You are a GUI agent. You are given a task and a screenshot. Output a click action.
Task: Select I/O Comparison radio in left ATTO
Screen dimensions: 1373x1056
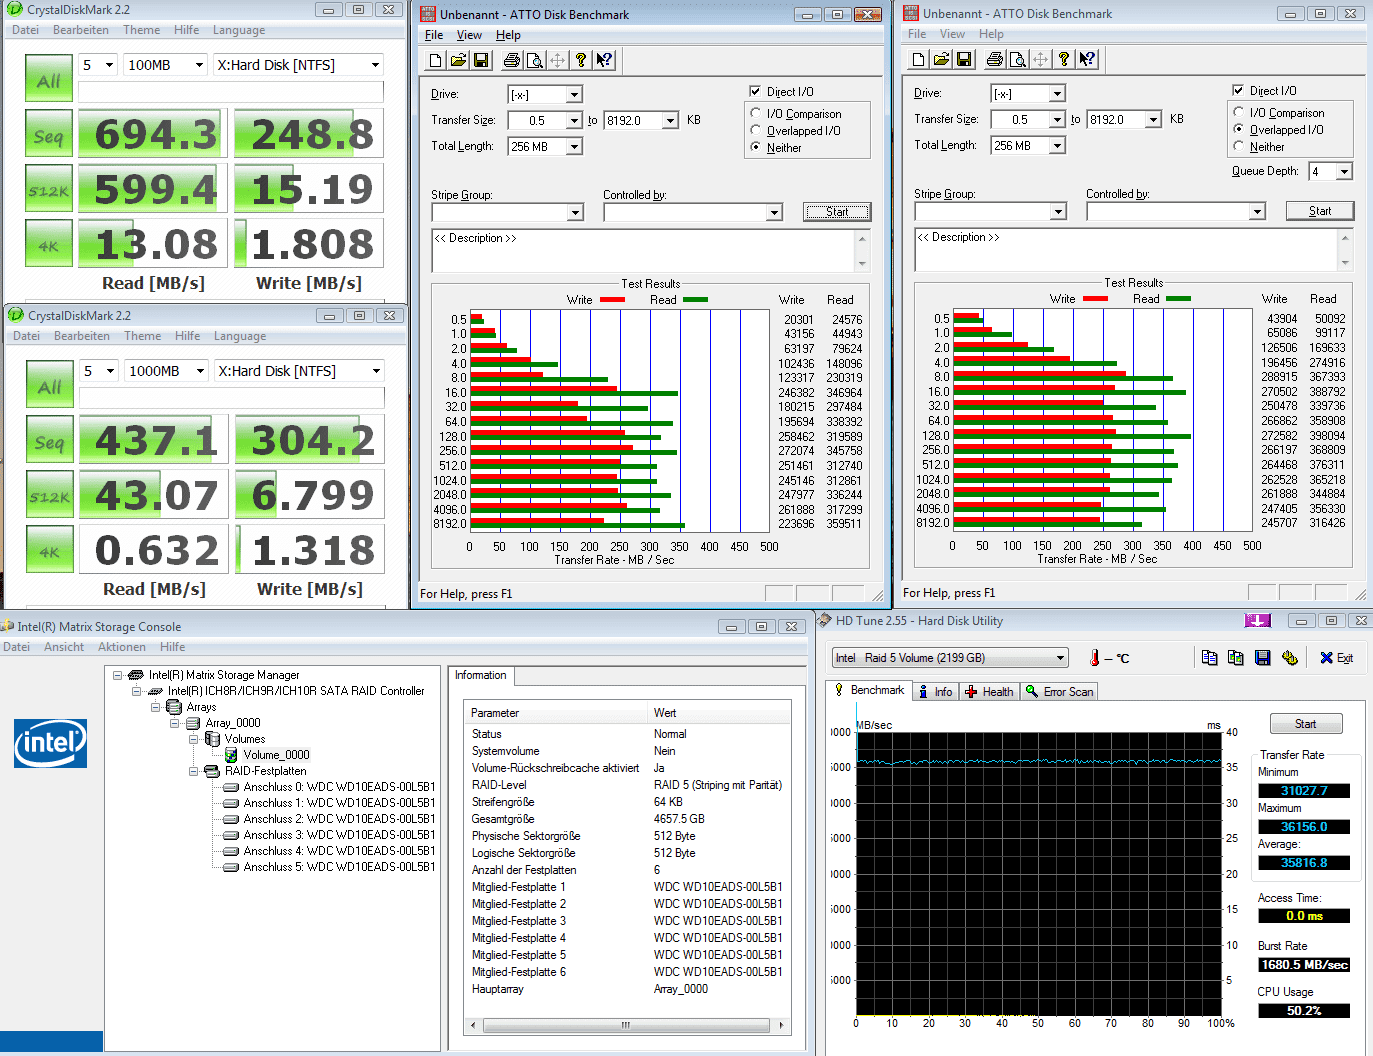(x=756, y=114)
